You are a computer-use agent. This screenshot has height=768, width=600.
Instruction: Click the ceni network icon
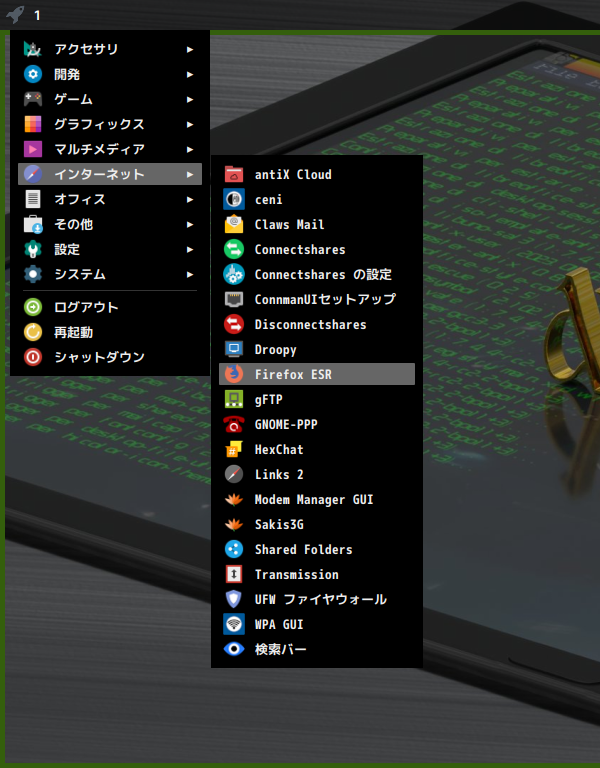234,199
